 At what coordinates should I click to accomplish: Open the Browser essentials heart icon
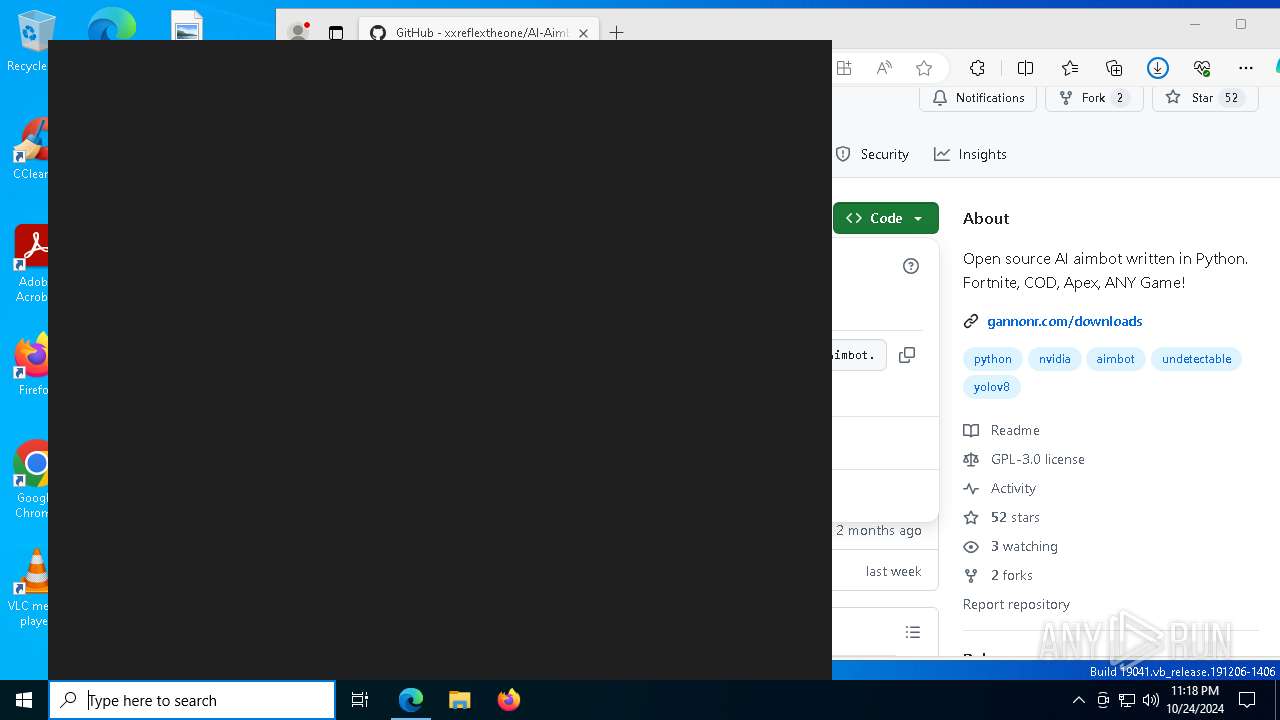pos(1202,68)
